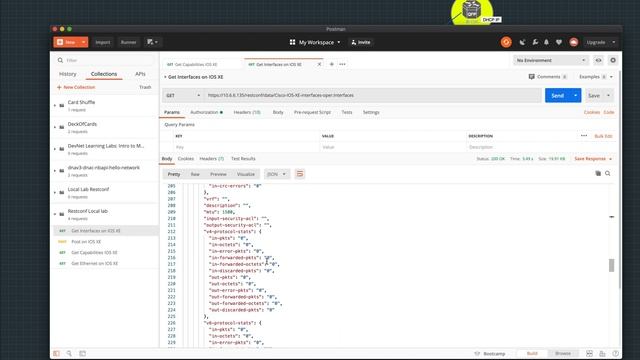Switch to Build mode
This screenshot has height=360, width=640.
(532, 353)
